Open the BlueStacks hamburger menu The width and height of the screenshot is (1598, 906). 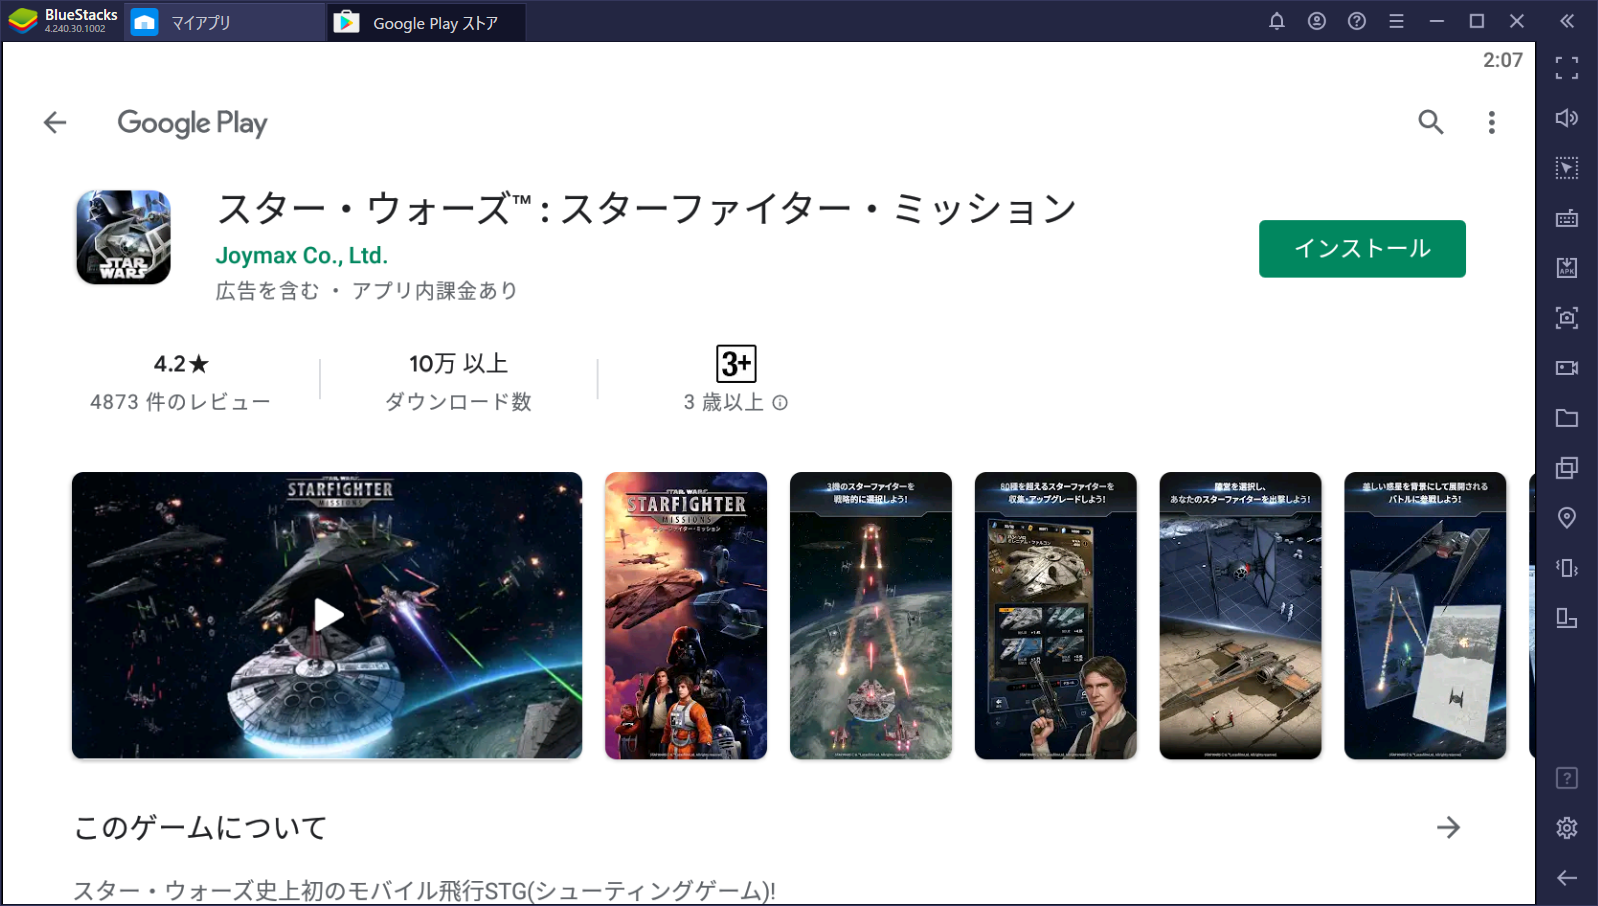tap(1396, 21)
